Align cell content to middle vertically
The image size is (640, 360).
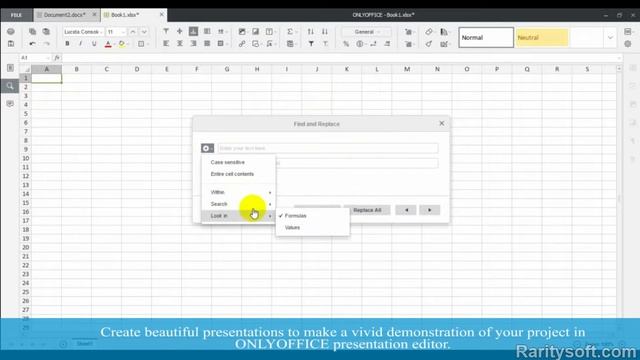coord(180,31)
